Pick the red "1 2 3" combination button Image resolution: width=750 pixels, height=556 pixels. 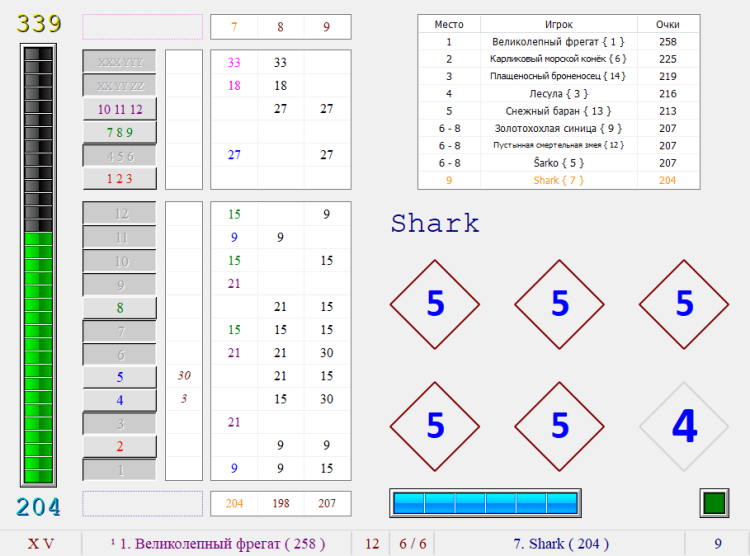coord(119,178)
